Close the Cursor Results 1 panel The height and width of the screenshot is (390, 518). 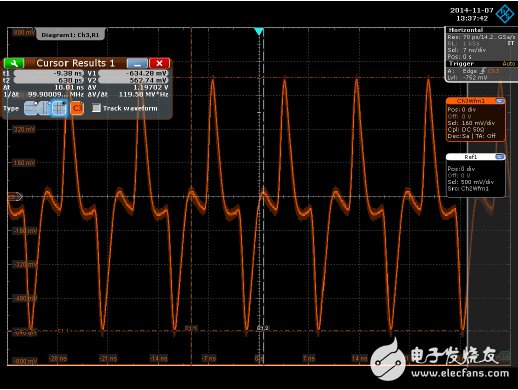[159, 63]
